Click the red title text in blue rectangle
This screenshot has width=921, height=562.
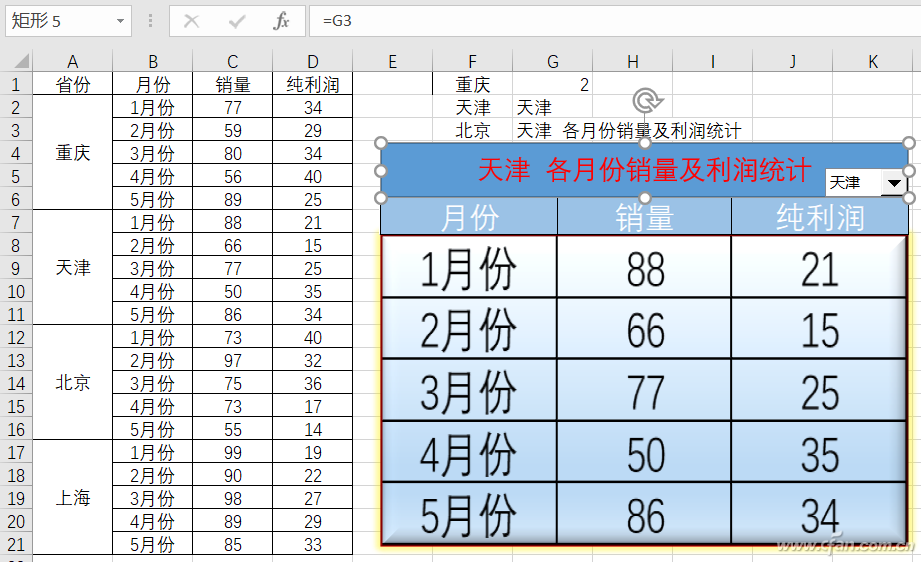(644, 170)
